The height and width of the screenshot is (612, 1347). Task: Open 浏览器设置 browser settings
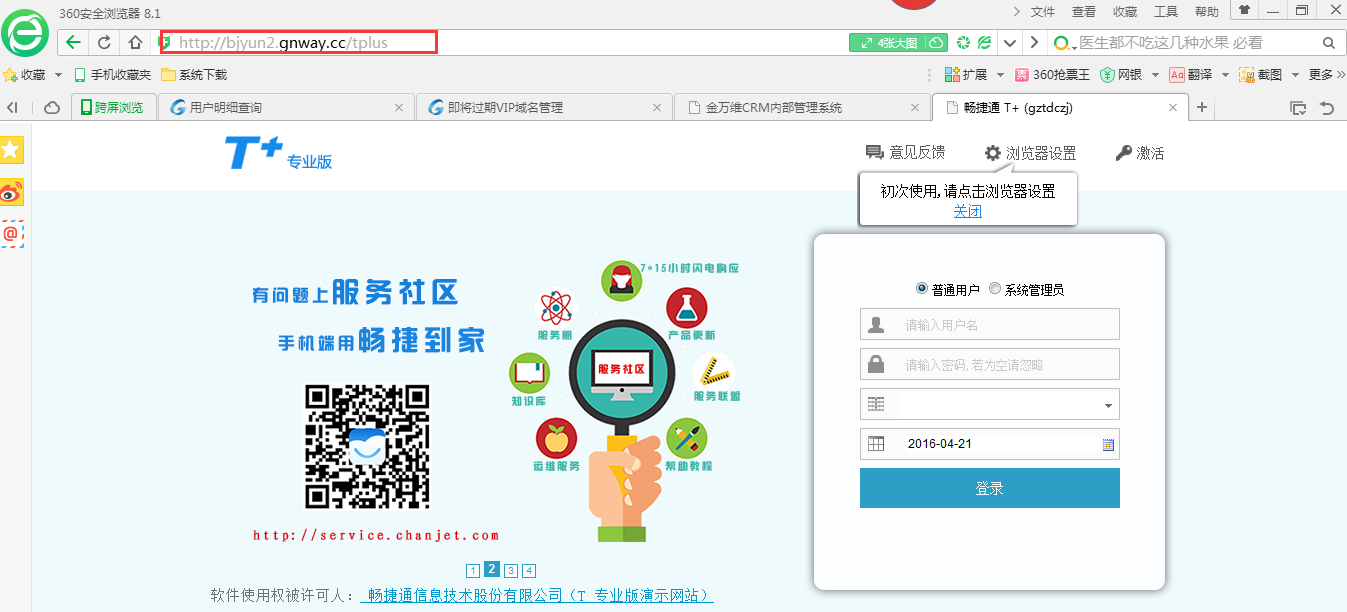[1030, 153]
